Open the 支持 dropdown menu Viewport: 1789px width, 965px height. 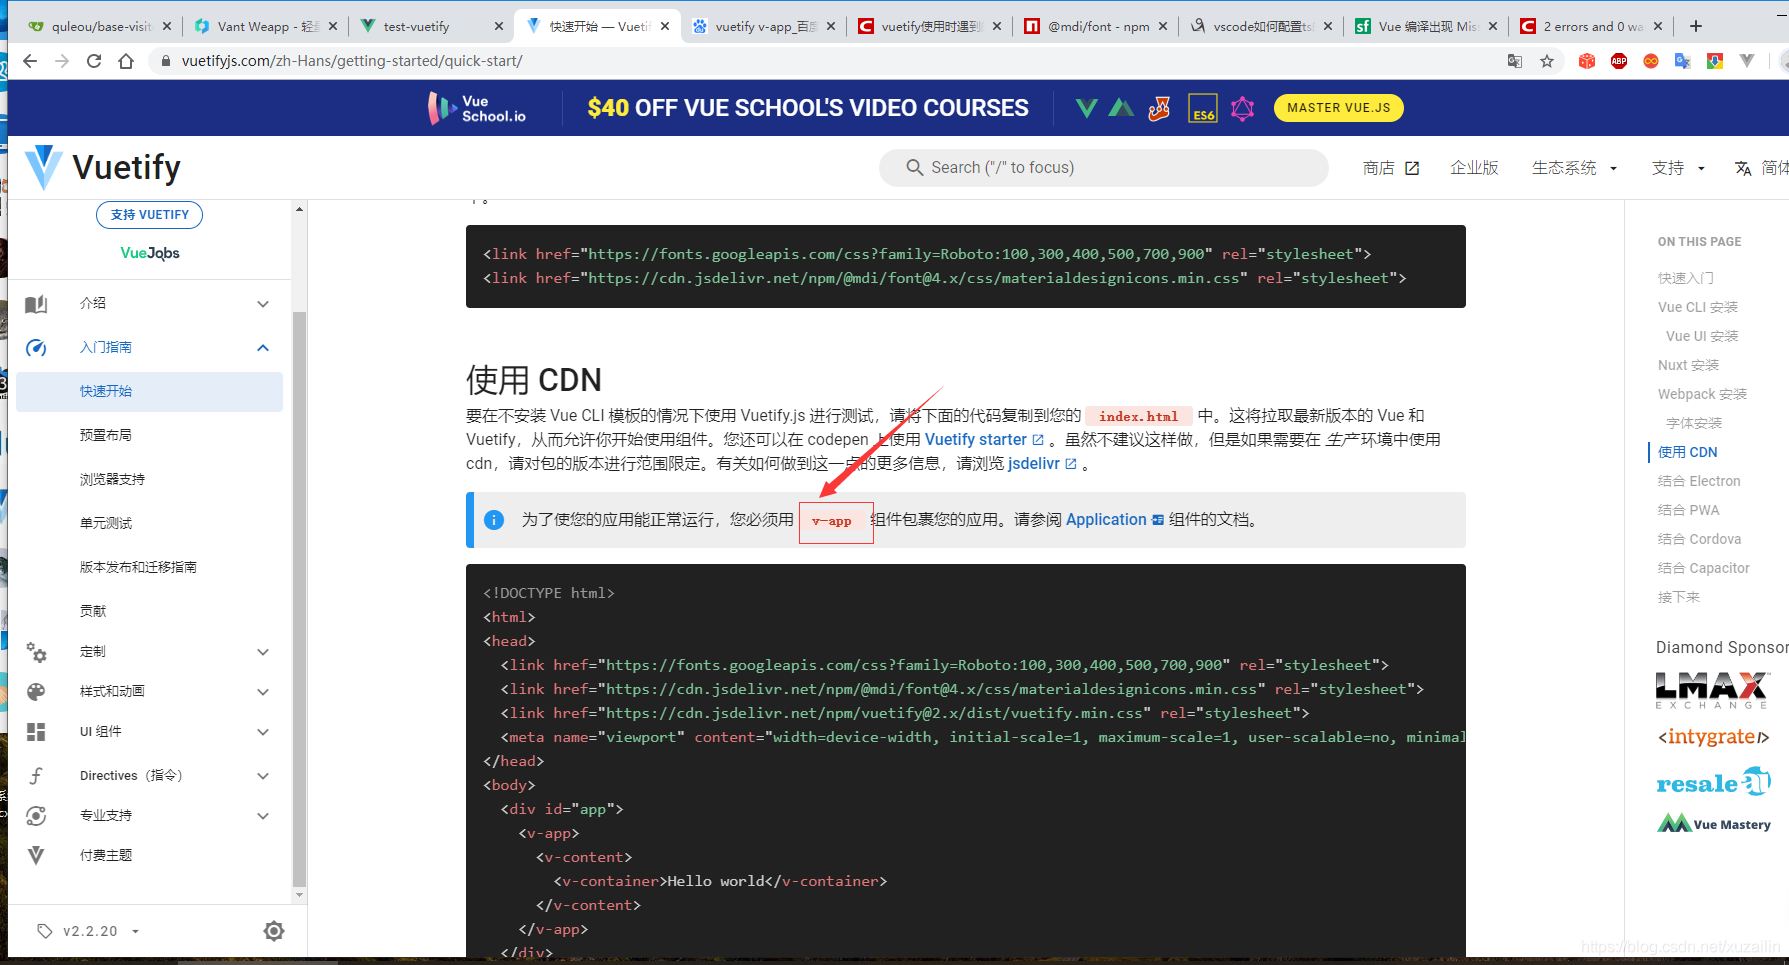(1678, 168)
